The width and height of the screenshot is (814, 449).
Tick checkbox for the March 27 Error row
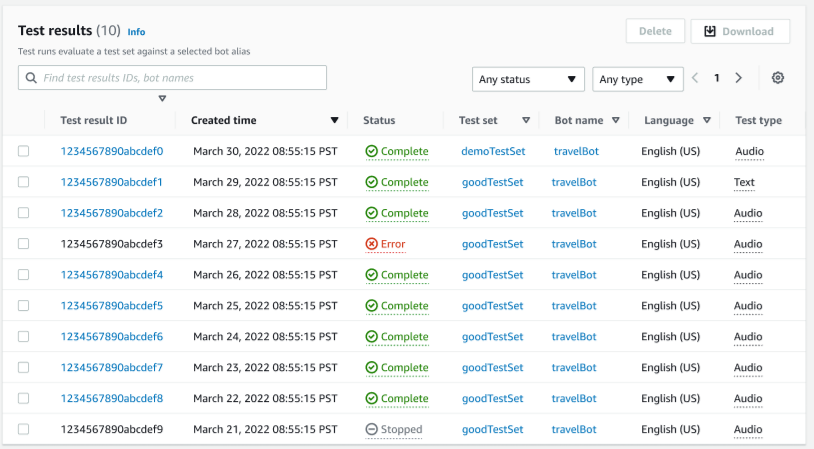pyautogui.click(x=23, y=244)
